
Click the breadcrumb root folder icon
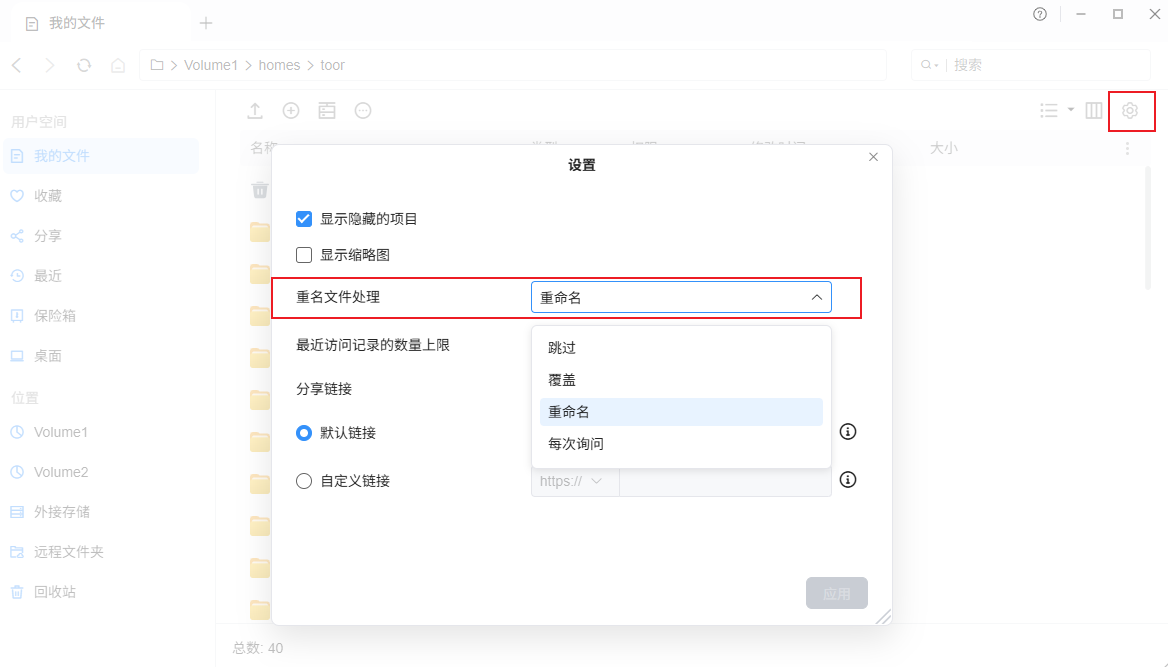[x=156, y=66]
